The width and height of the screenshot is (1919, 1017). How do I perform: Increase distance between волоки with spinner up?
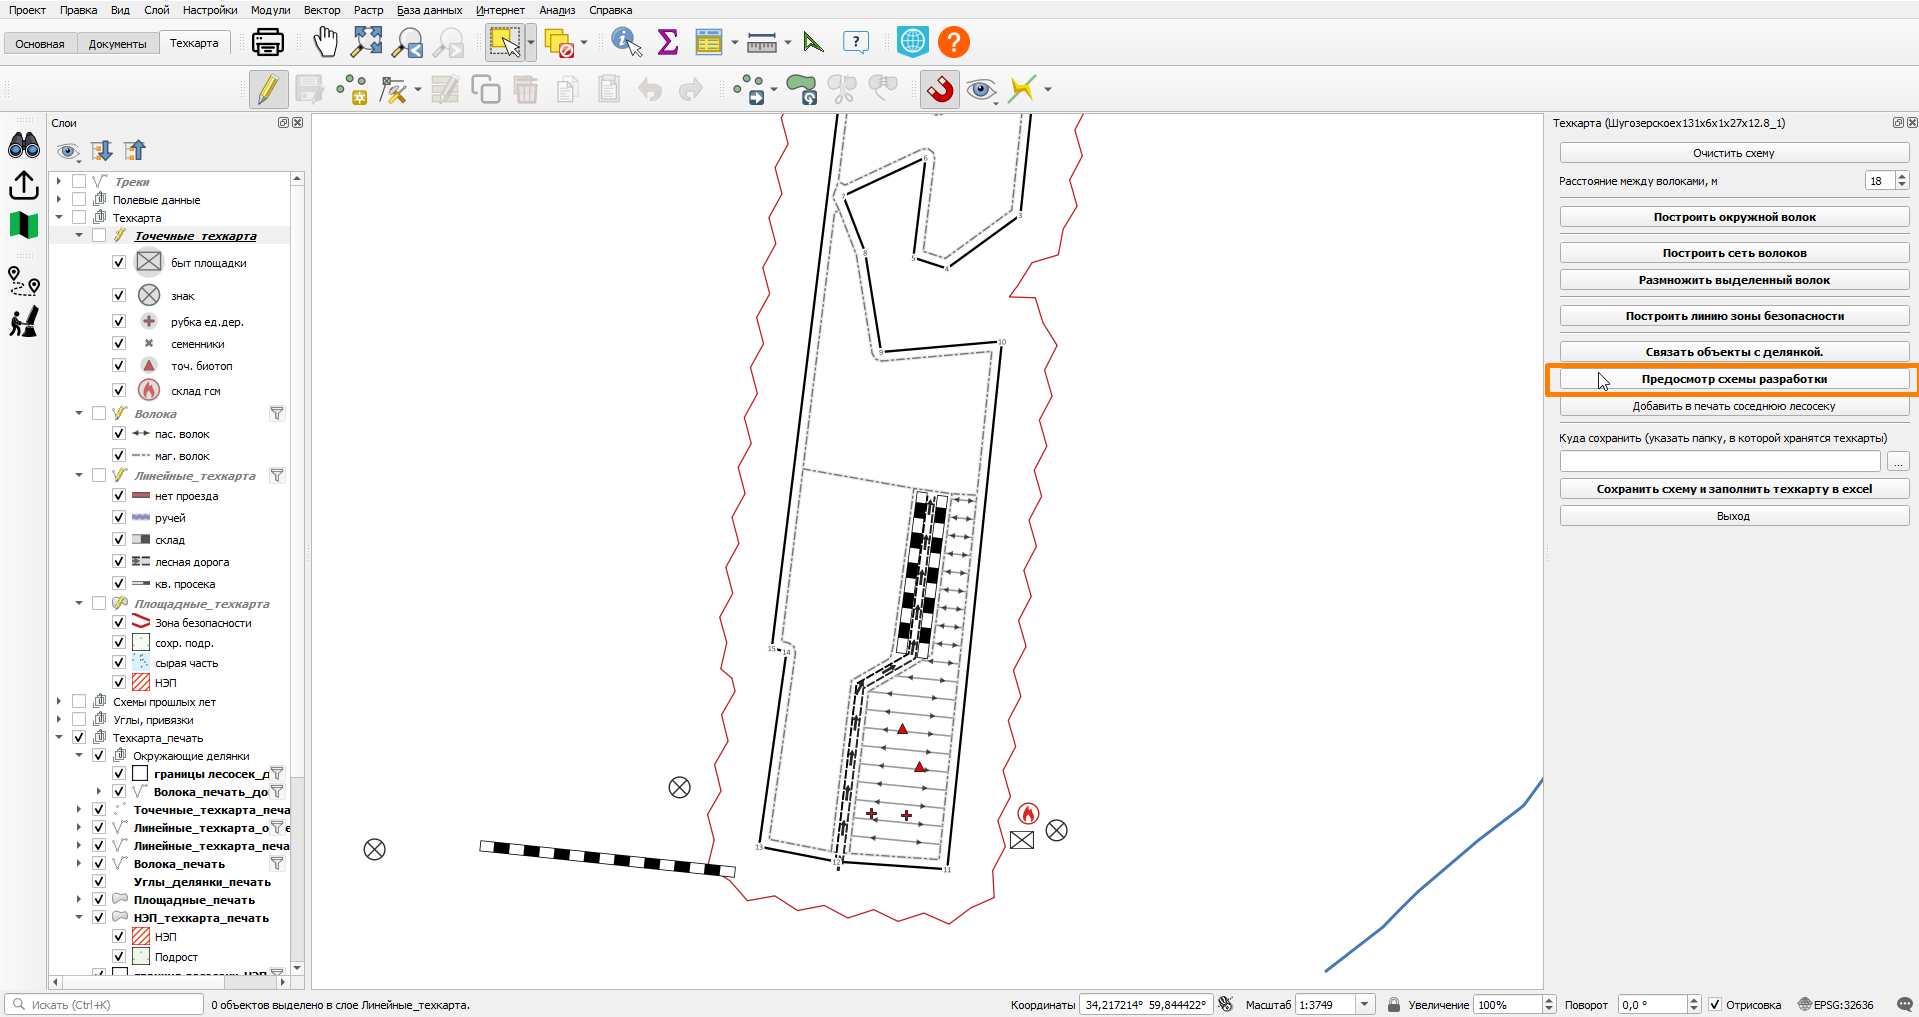point(1902,176)
